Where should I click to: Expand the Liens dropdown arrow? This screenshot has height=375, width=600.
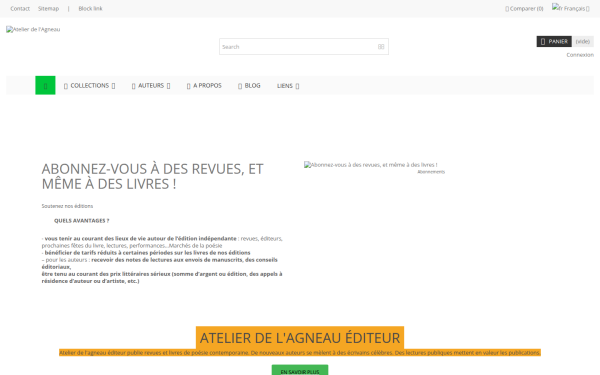pos(297,86)
